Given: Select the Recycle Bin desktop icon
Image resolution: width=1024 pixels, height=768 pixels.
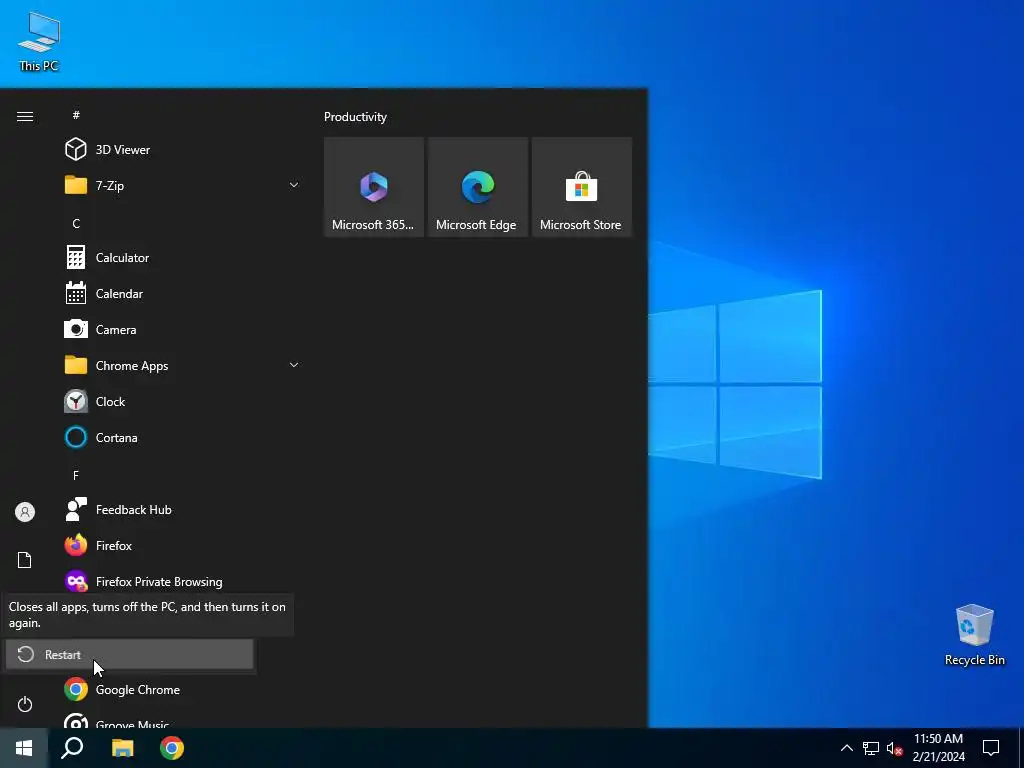Looking at the screenshot, I should click(x=974, y=635).
